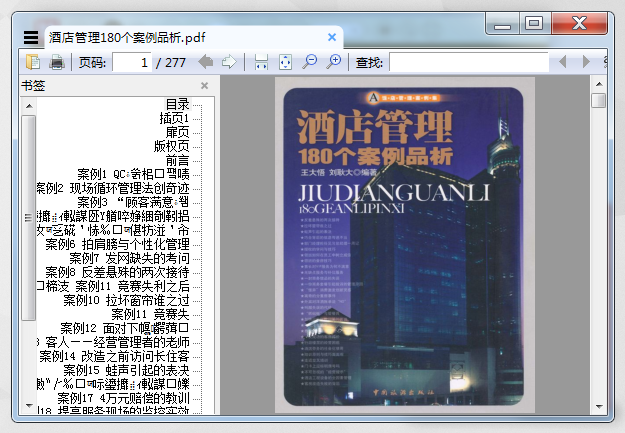Click the Zoom In magnifier icon

coord(334,63)
